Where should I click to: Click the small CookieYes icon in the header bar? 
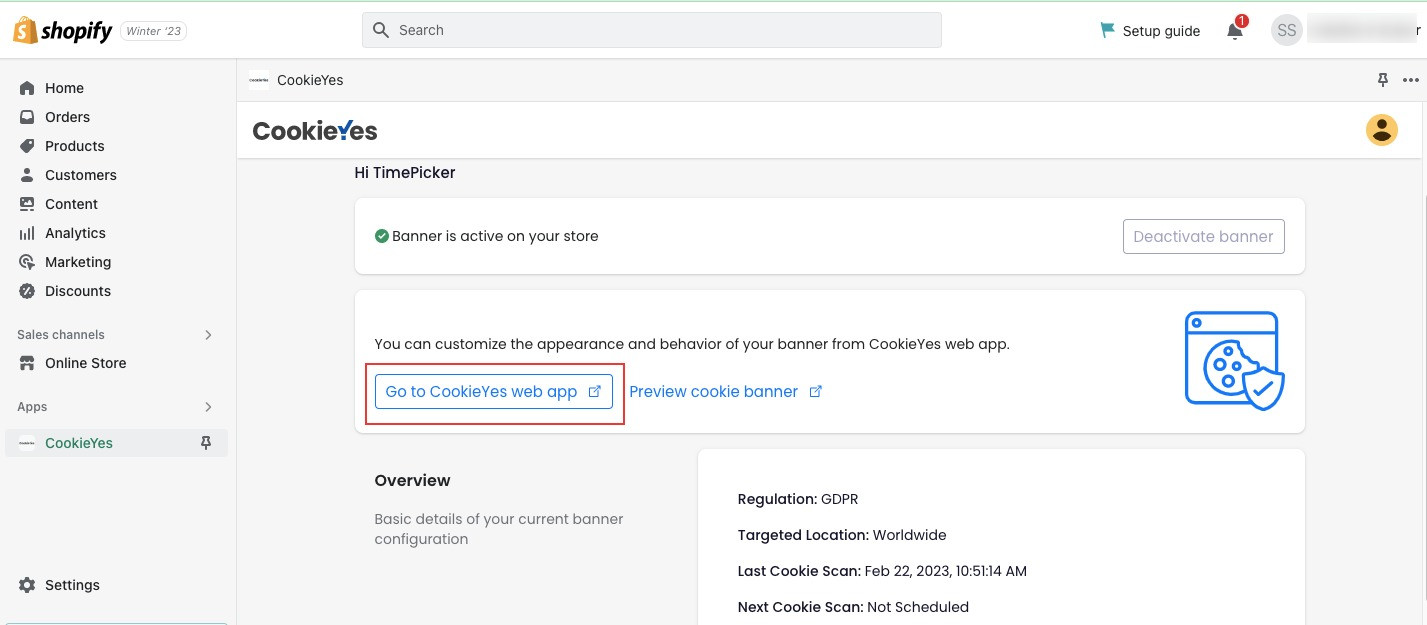click(258, 80)
